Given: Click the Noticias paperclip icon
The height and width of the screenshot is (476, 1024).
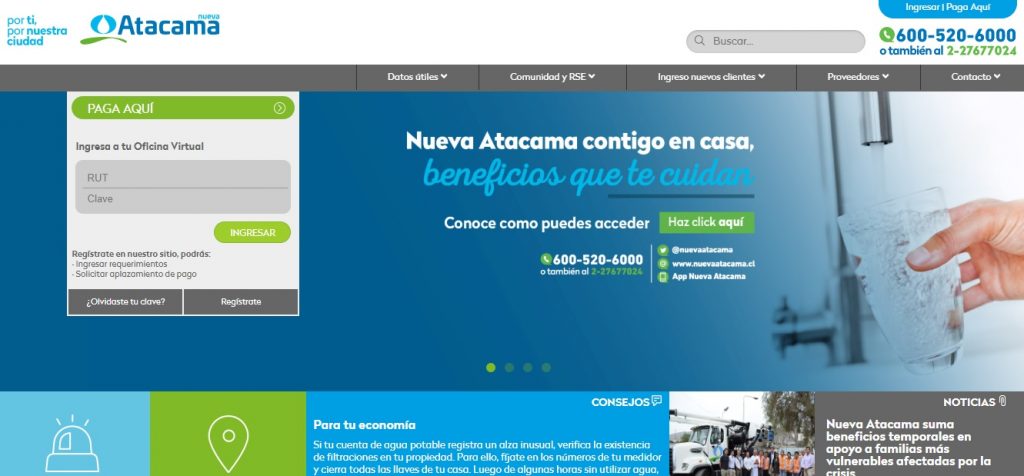Looking at the screenshot, I should point(1002,401).
